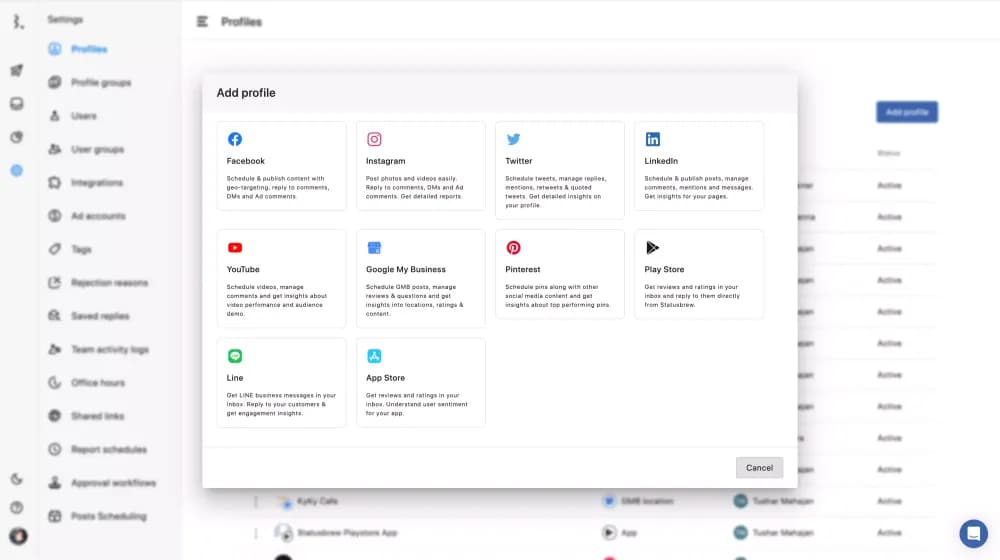The image size is (1000, 560).
Task: Click the Line card title text
Action: click(x=235, y=378)
